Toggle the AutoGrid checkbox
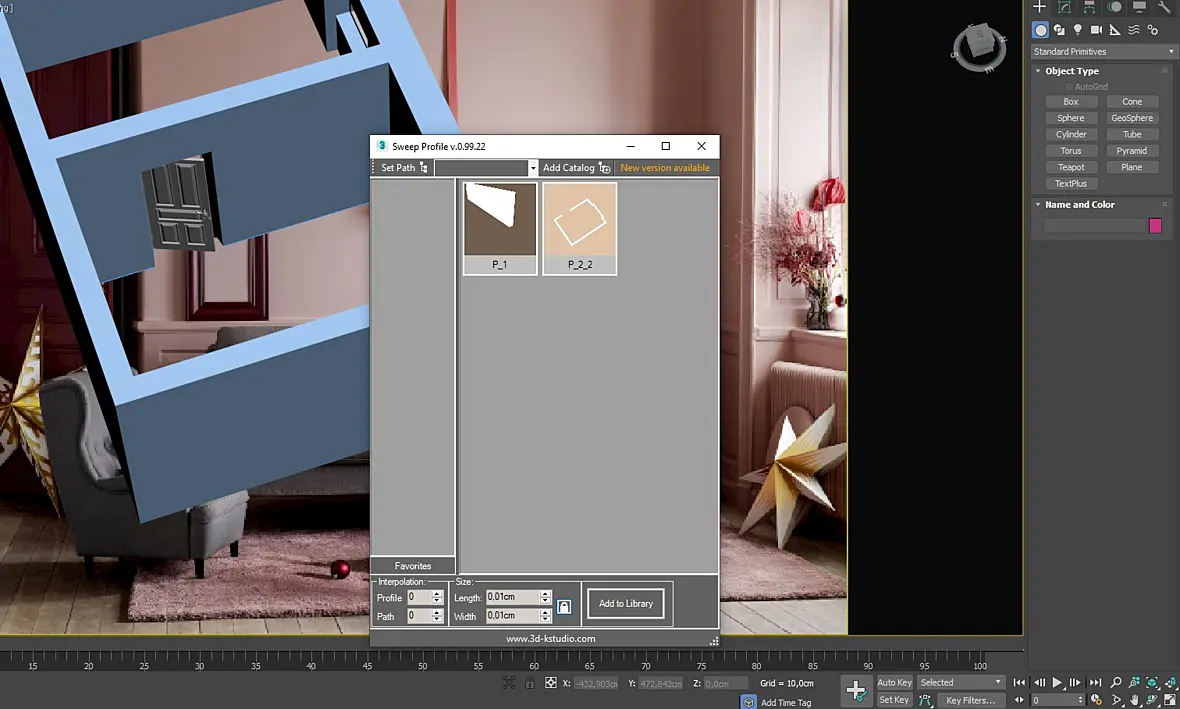The image size is (1180, 709). tap(1069, 87)
